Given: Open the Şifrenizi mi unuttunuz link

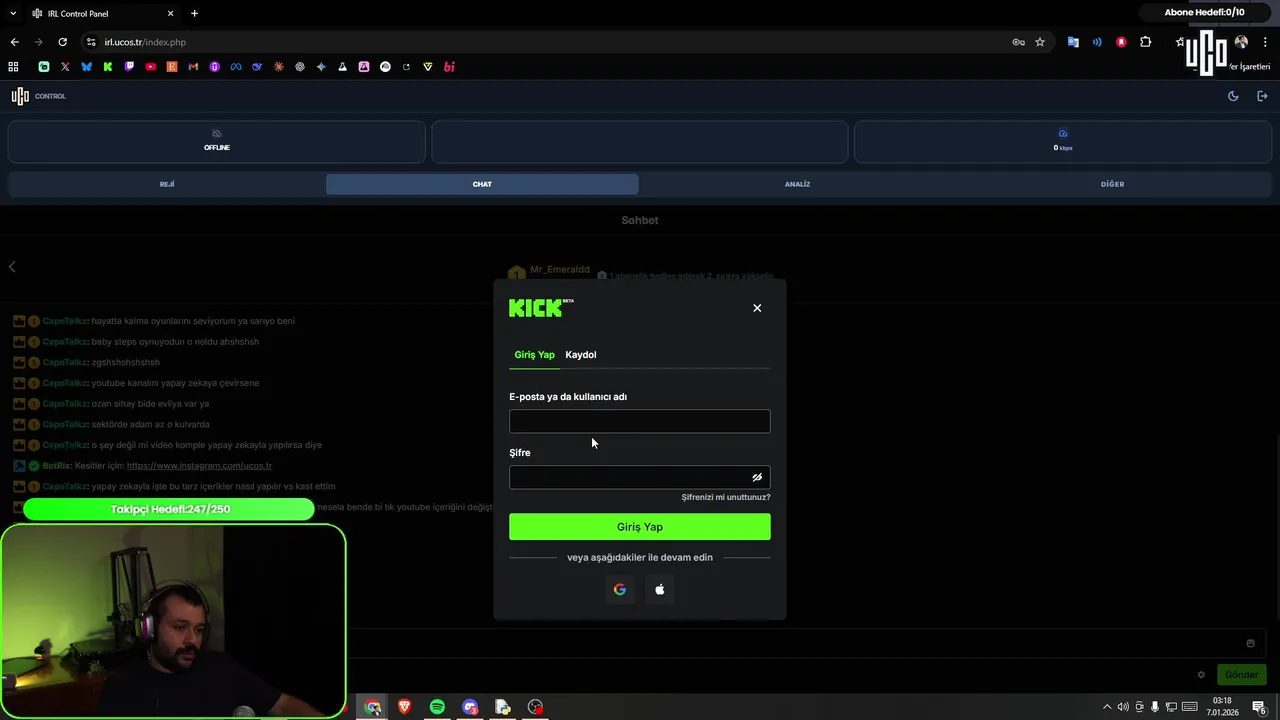Looking at the screenshot, I should (x=726, y=497).
